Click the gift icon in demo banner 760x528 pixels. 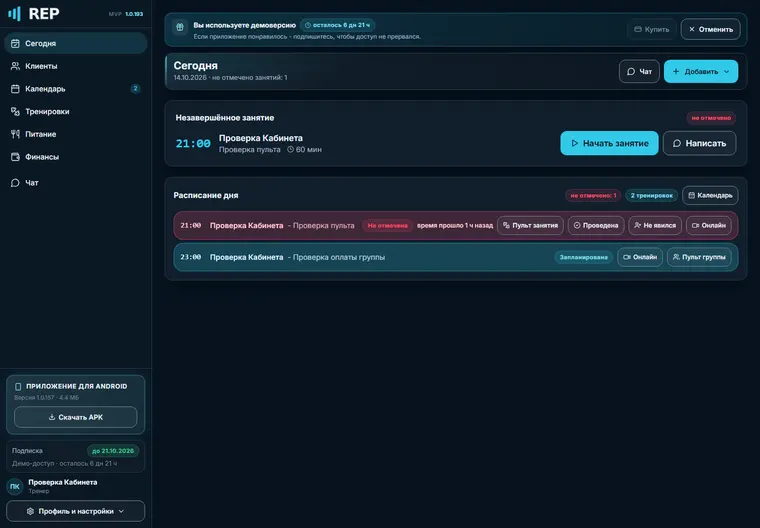click(x=180, y=27)
